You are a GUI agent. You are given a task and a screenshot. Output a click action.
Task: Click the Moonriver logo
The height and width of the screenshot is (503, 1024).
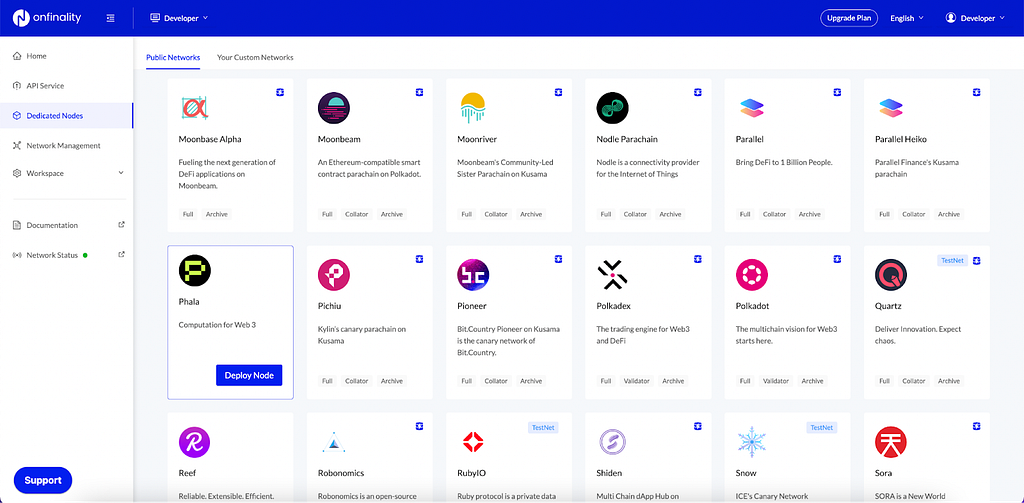[x=473, y=108]
